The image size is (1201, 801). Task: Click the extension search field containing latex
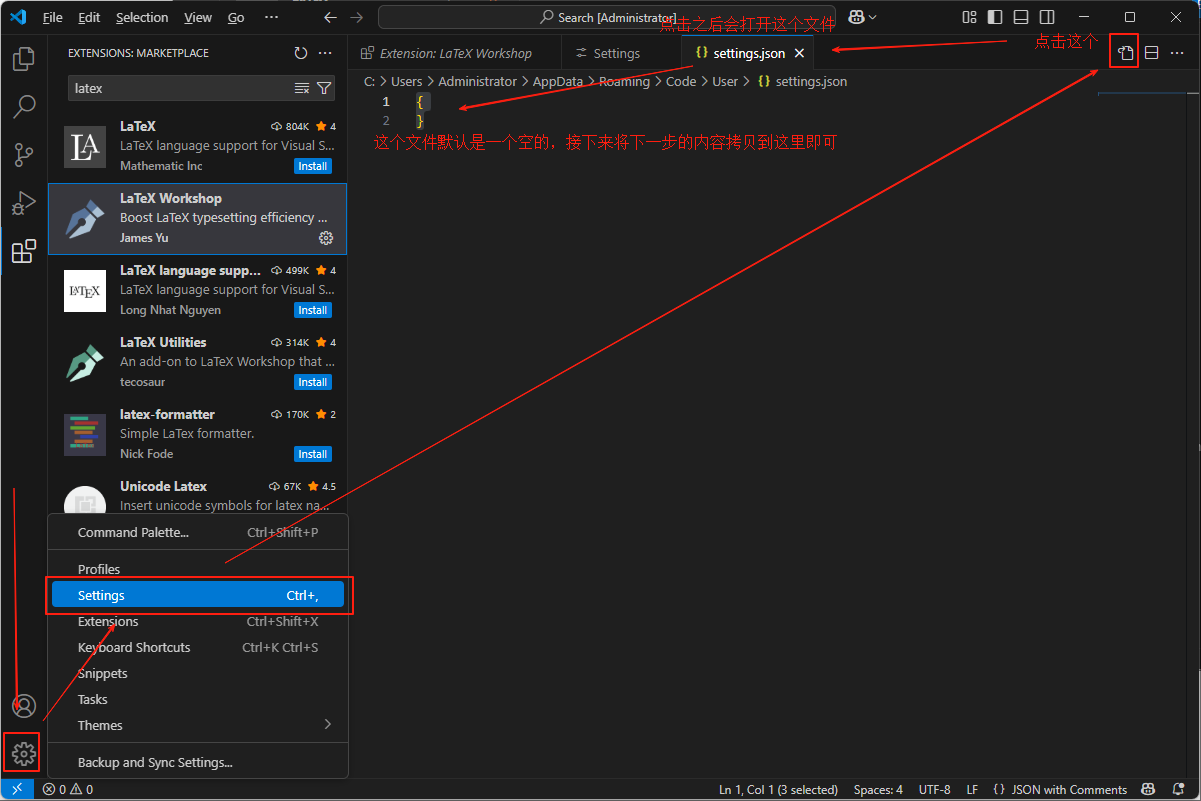coord(180,88)
